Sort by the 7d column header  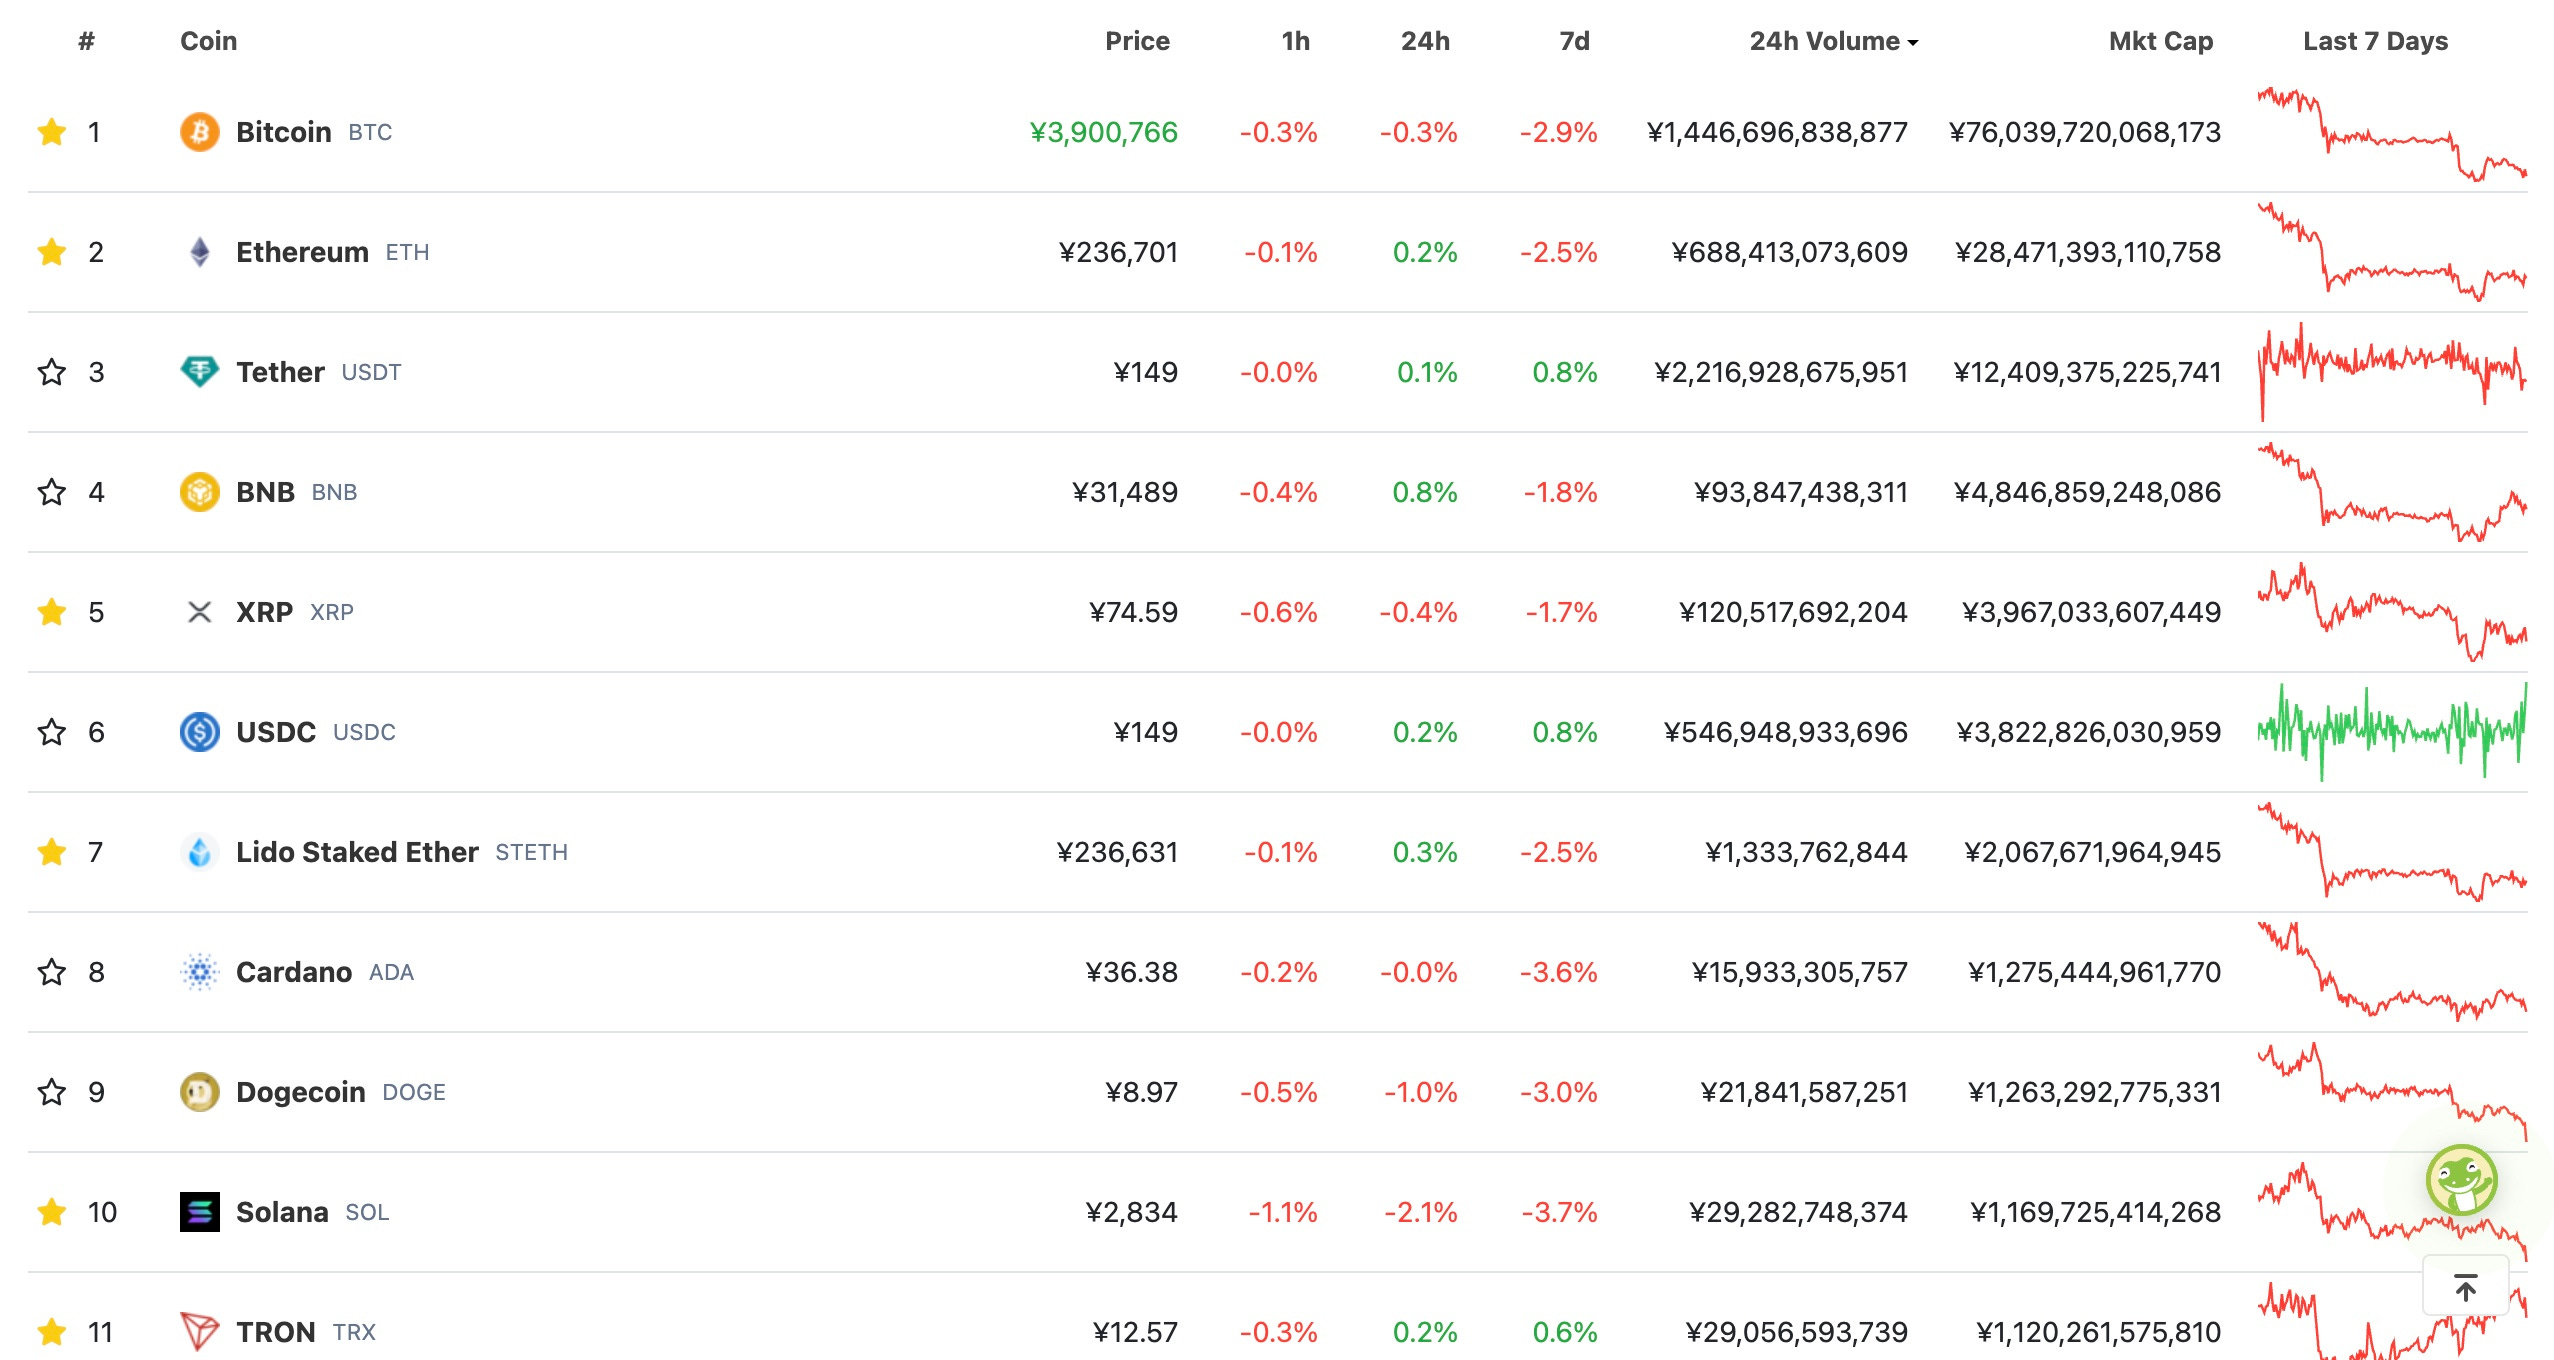pyautogui.click(x=1574, y=41)
